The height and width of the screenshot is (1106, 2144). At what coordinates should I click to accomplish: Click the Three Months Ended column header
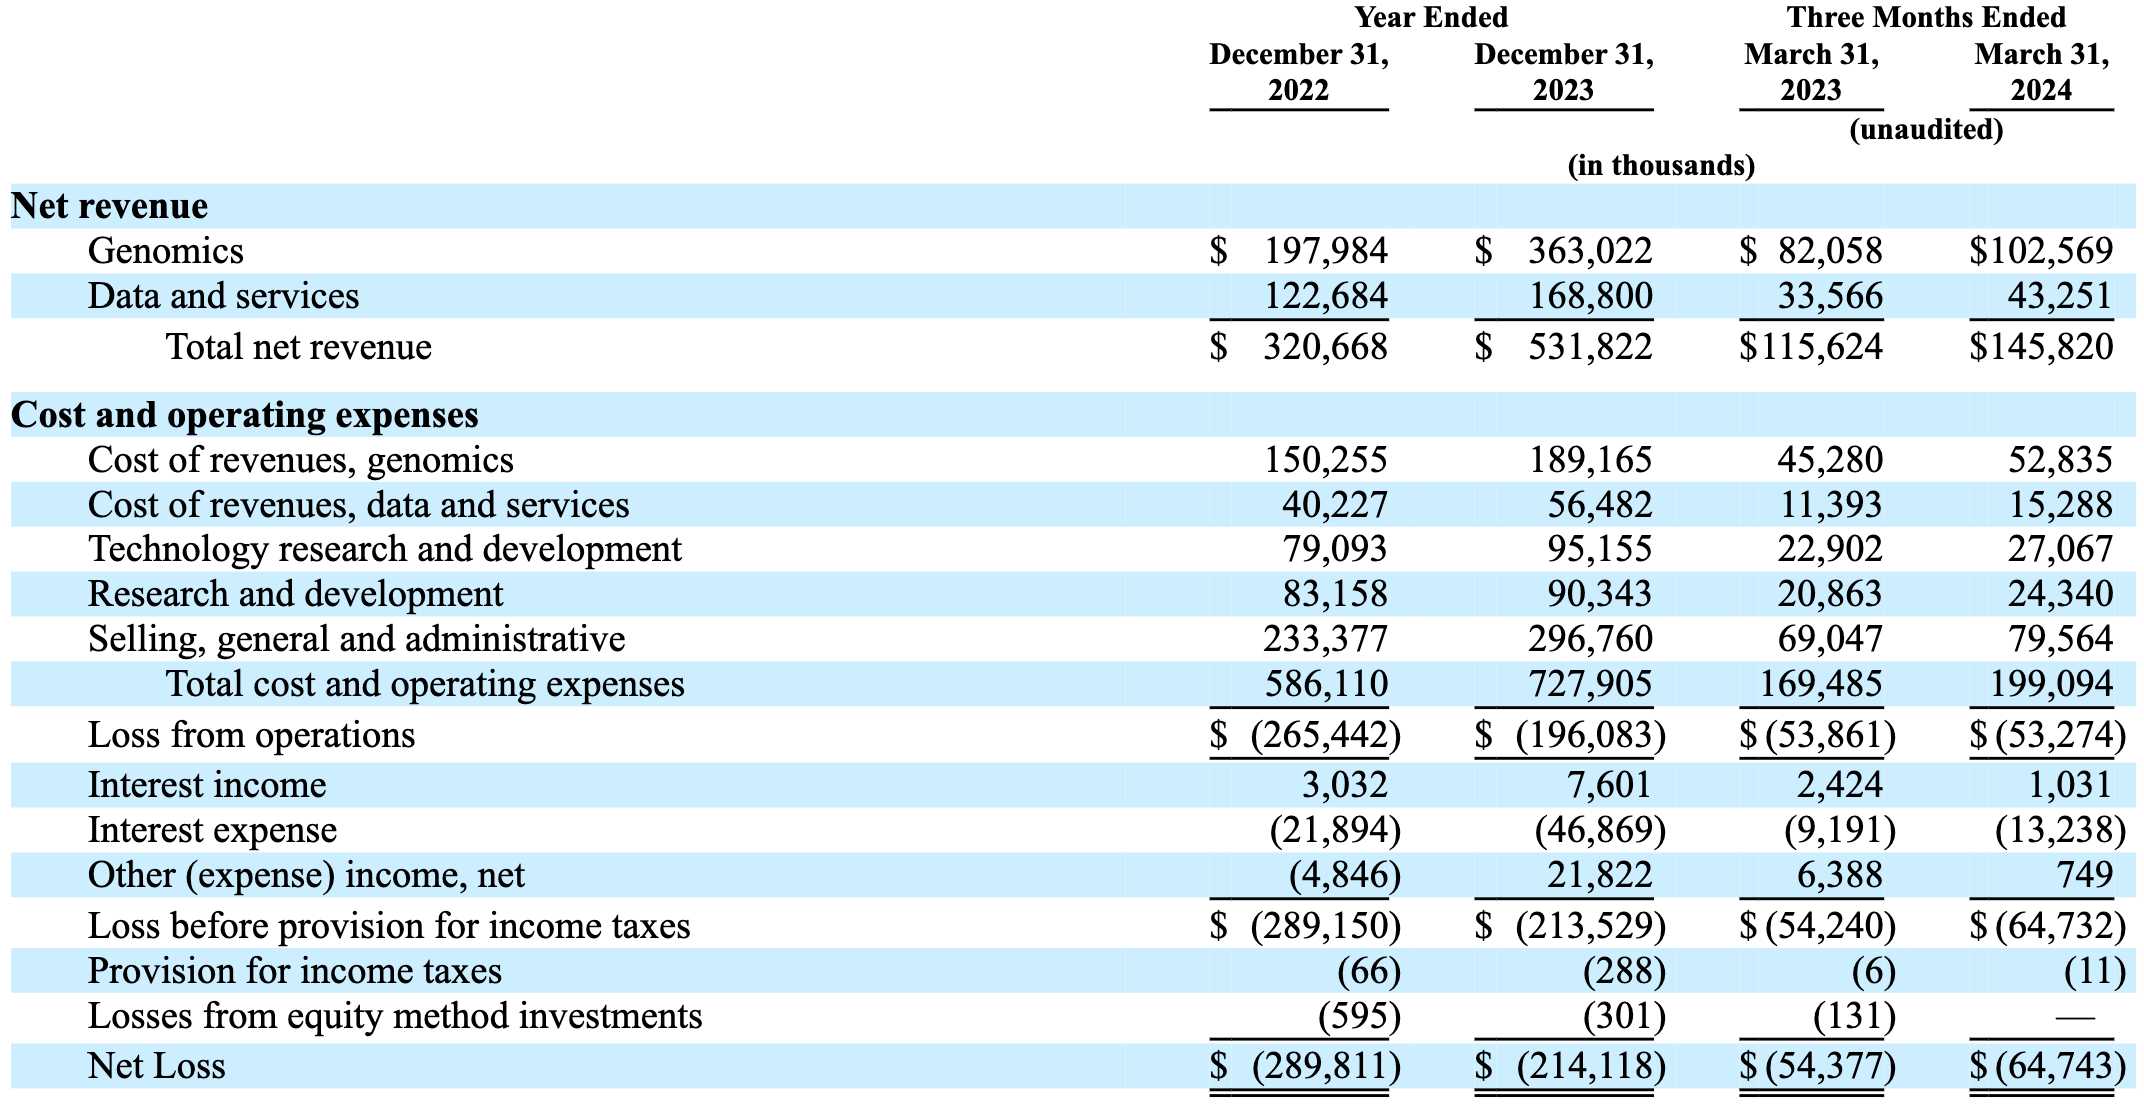1925,17
